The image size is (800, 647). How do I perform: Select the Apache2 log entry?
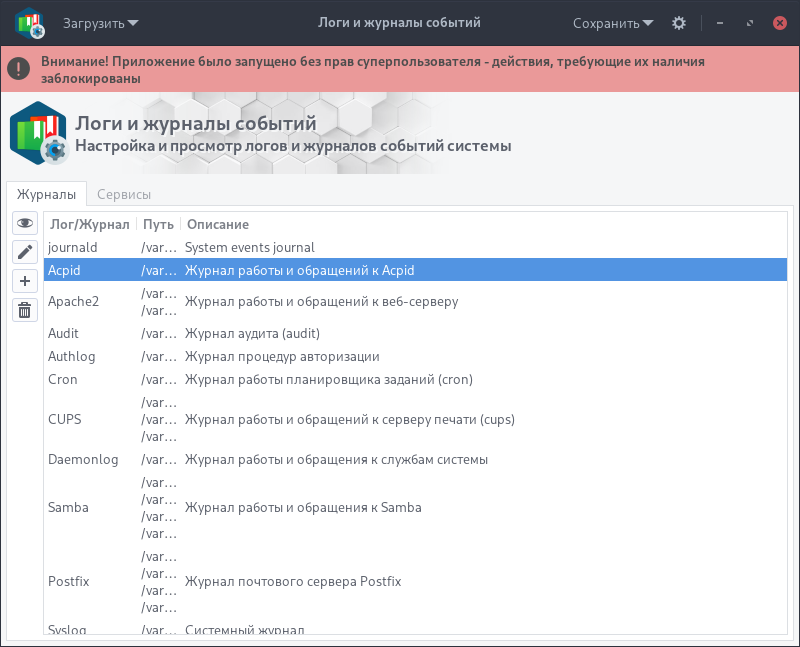[415, 302]
